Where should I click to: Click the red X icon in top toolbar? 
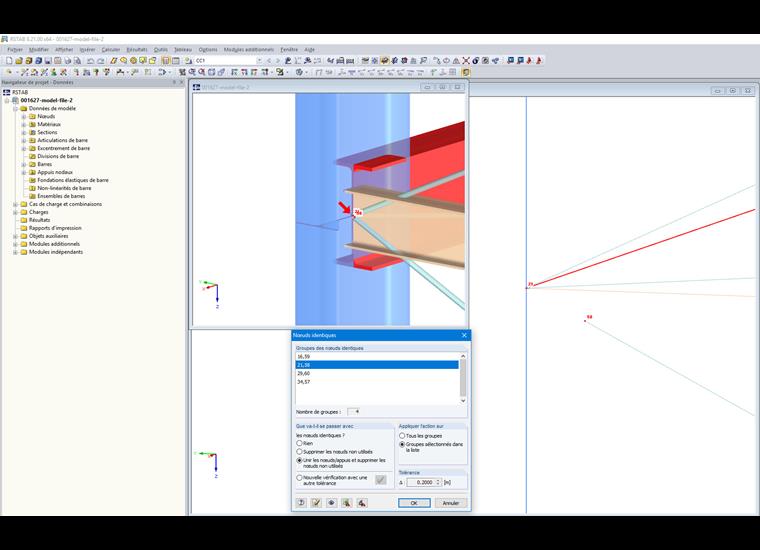[466, 61]
